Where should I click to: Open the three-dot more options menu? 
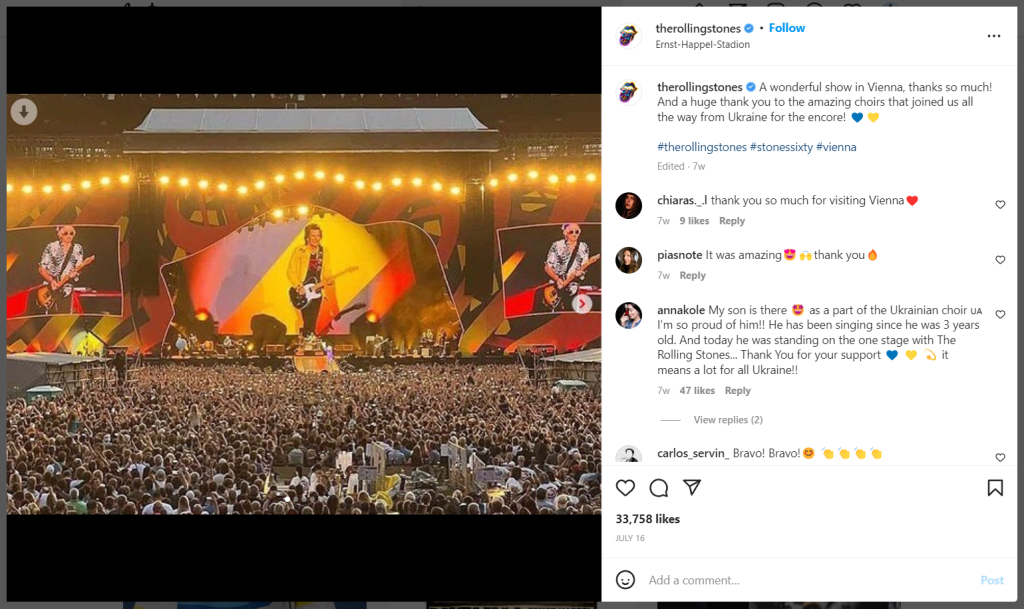[993, 36]
